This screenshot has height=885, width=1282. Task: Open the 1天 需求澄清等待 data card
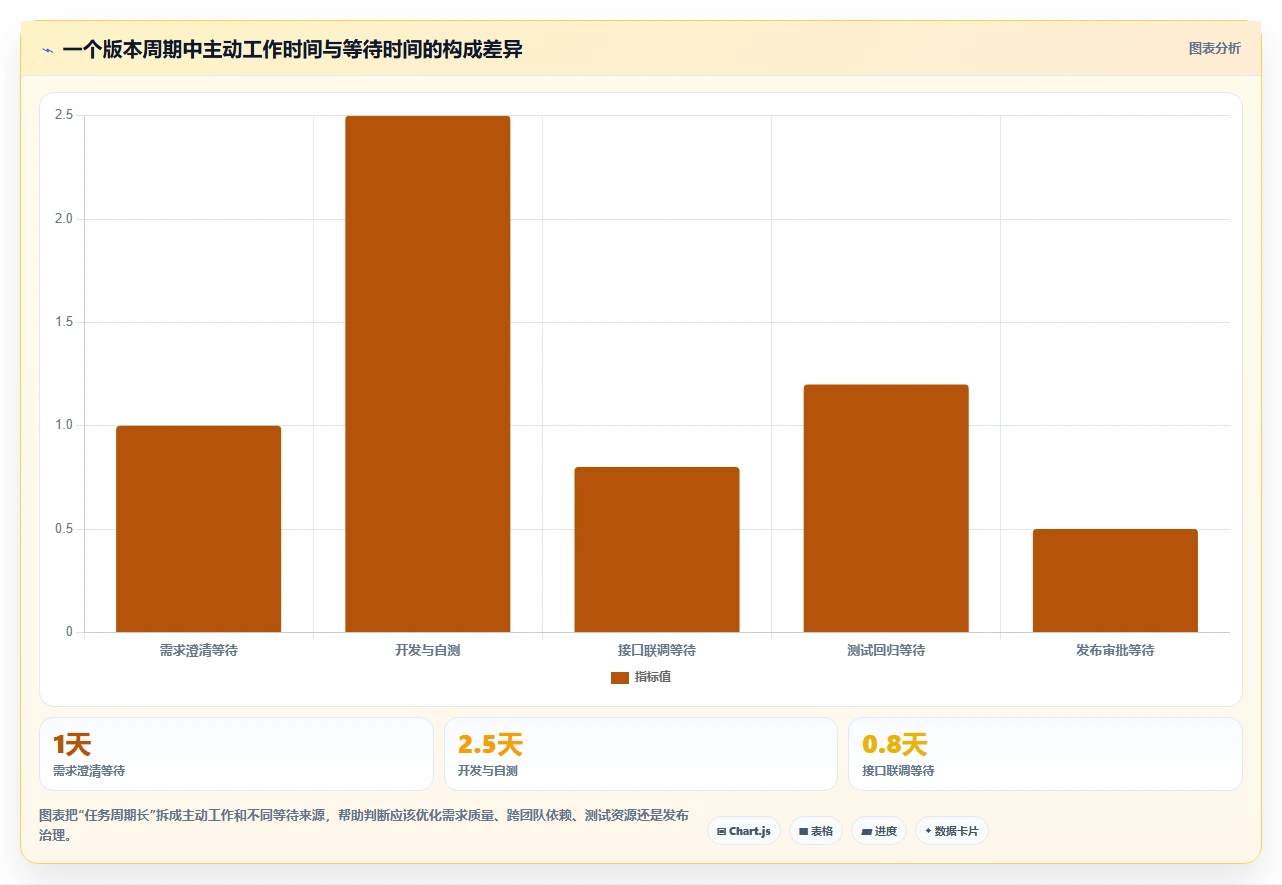tap(236, 754)
